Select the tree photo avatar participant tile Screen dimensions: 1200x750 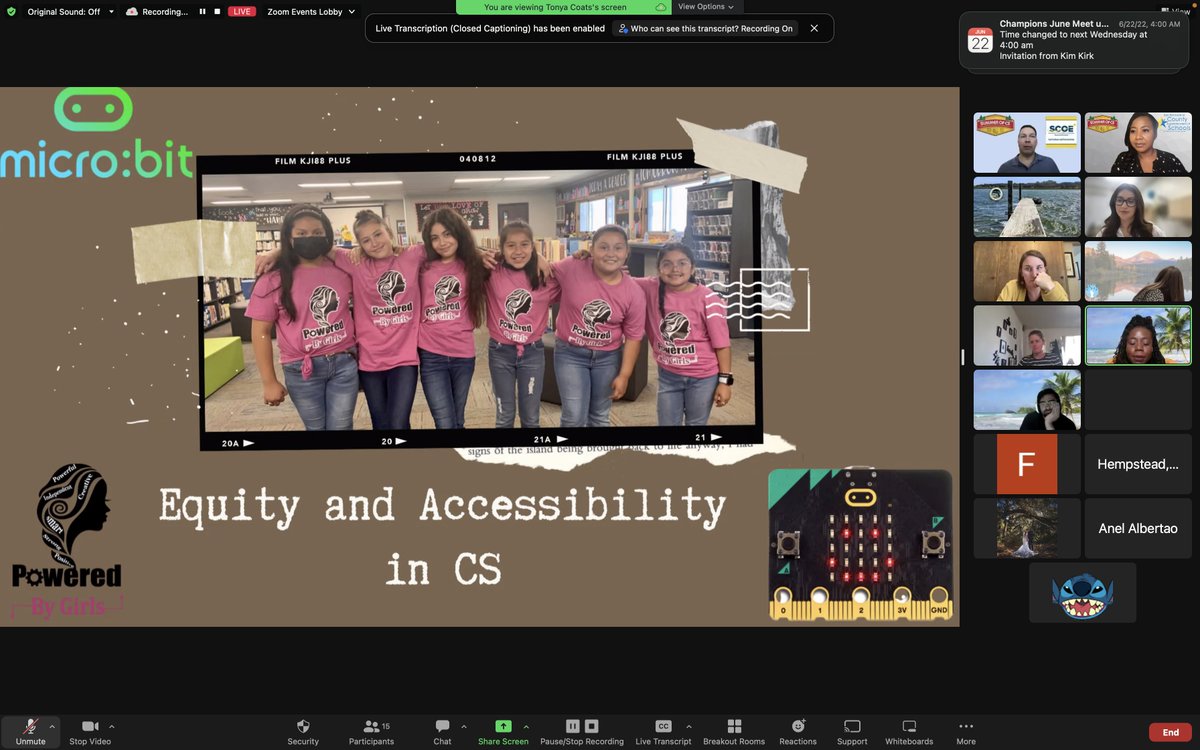coord(1027,528)
